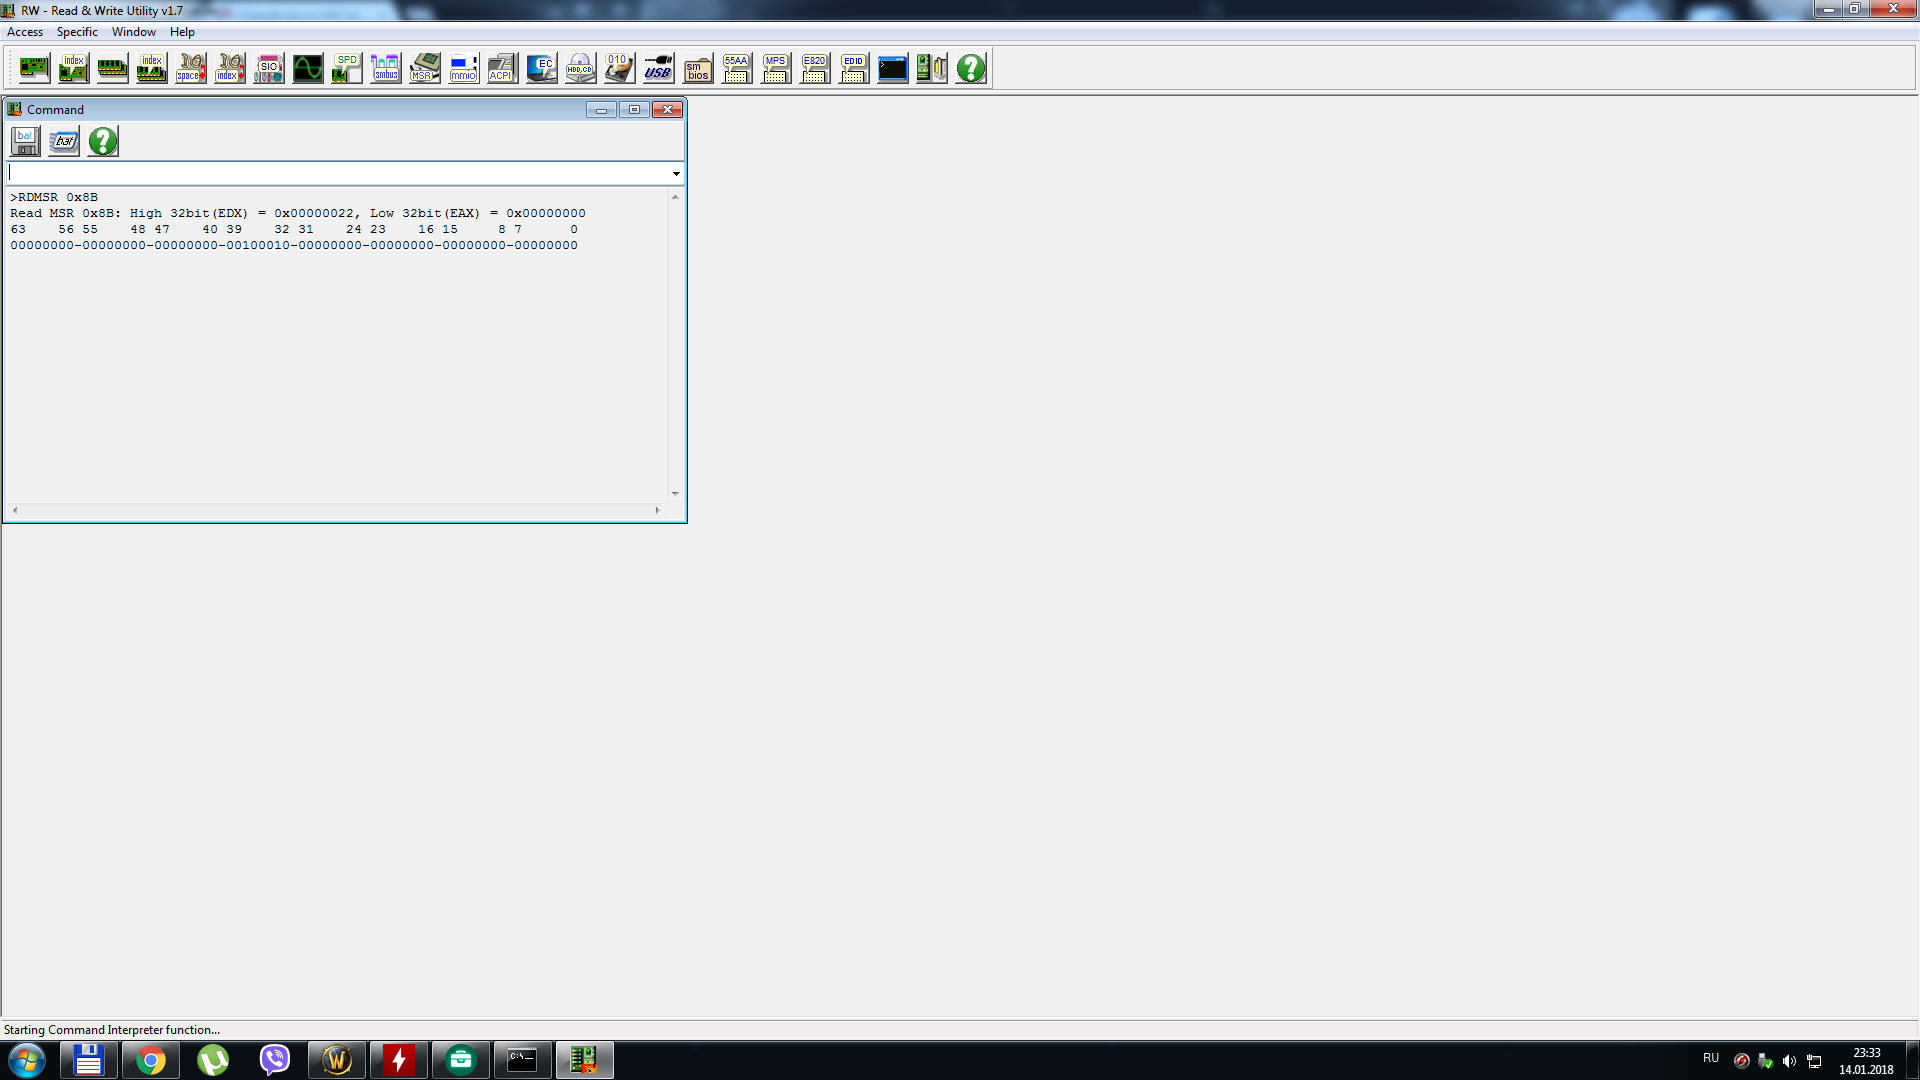Screen dimensions: 1920x1080
Task: Open the Access menu
Action: click(x=25, y=32)
